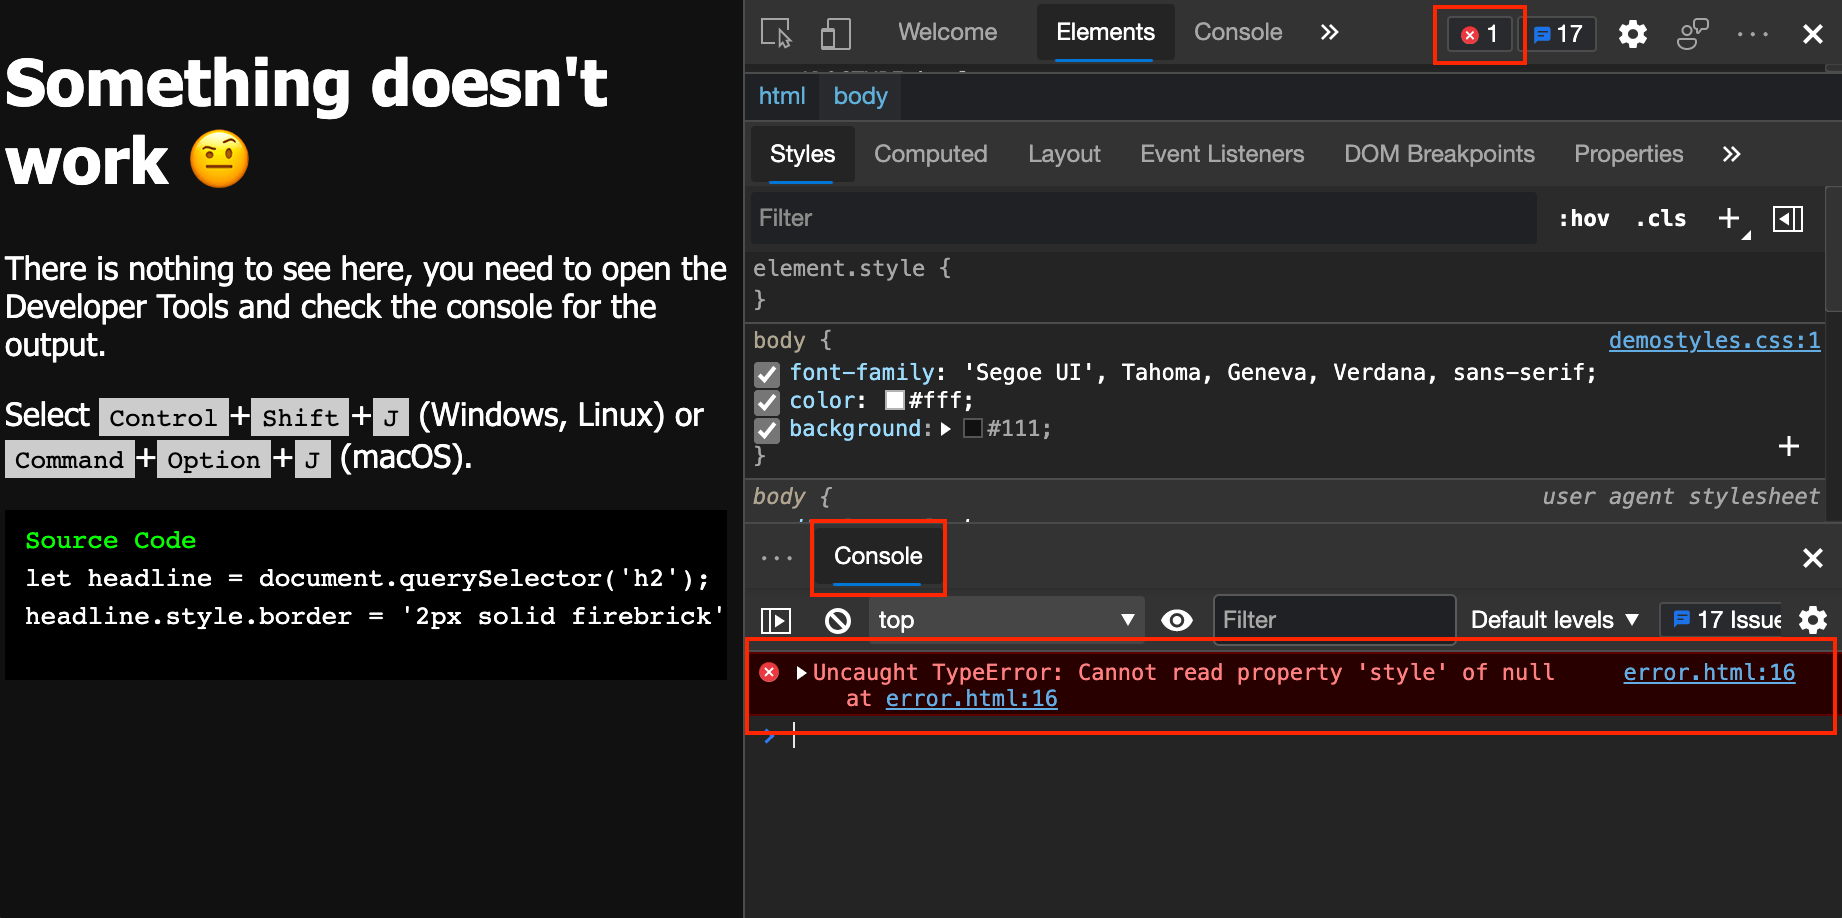Open the Event Listeners tab
The image size is (1842, 918).
(1222, 154)
